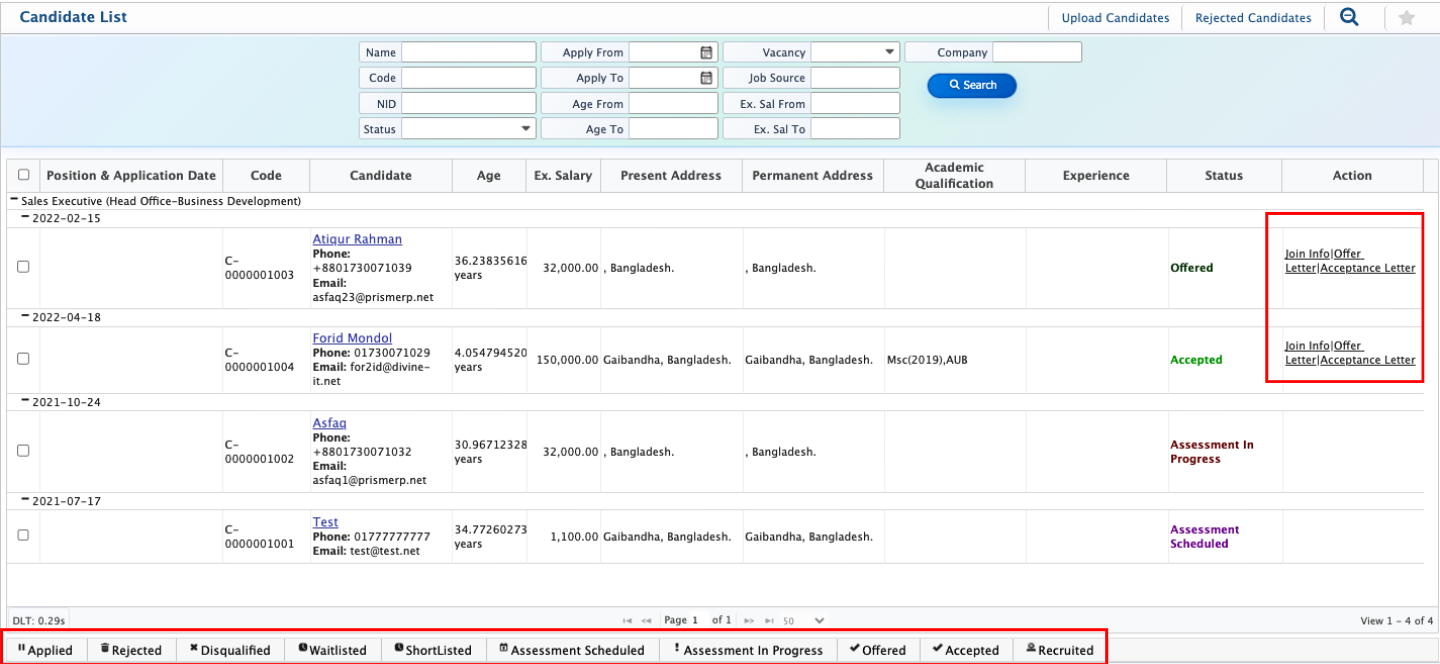Collapse the 2022-02-15 date group
1440x664 pixels.
coord(26,217)
